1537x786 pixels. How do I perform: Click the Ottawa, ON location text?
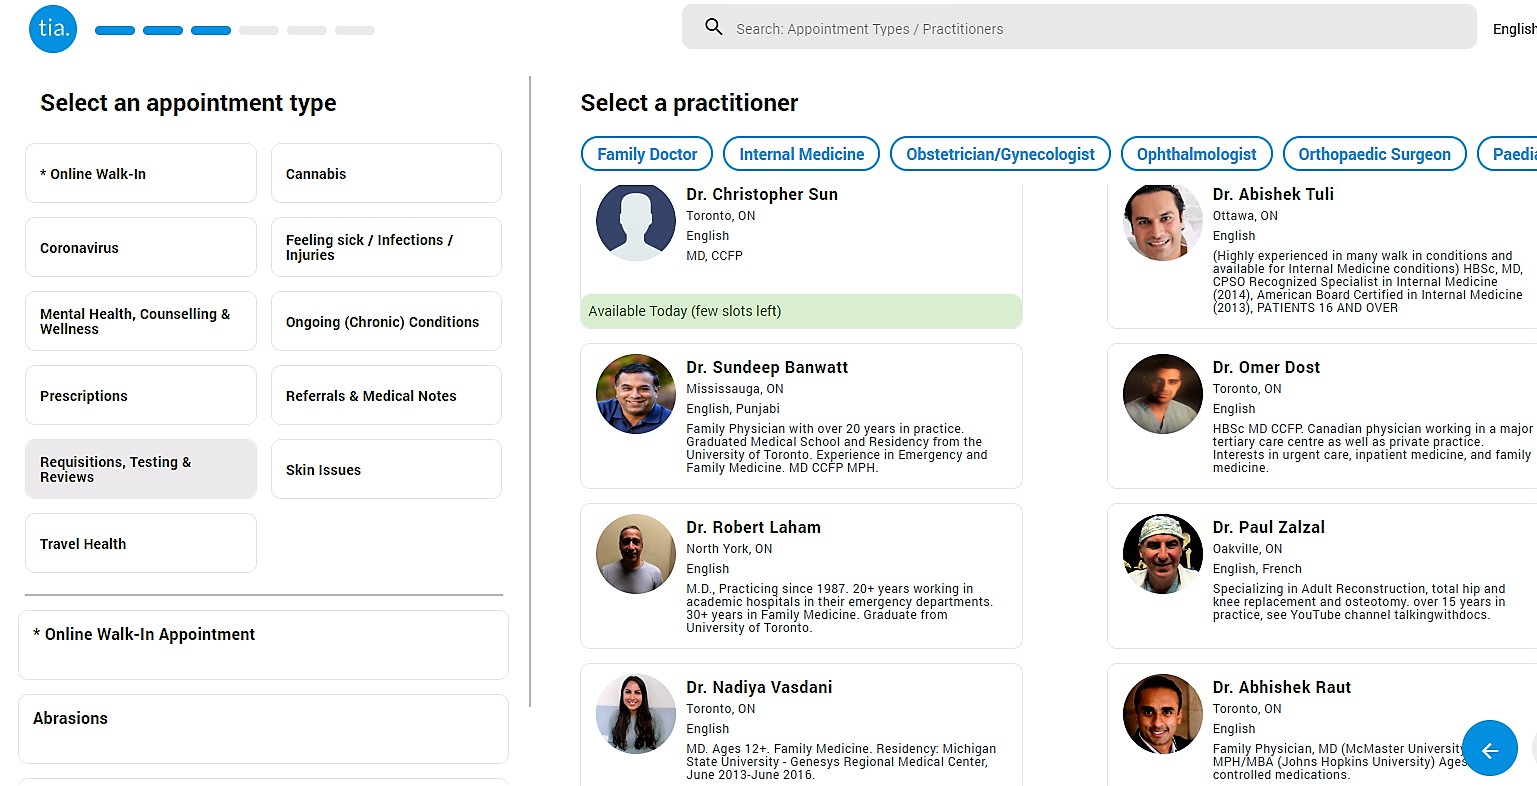[1245, 216]
